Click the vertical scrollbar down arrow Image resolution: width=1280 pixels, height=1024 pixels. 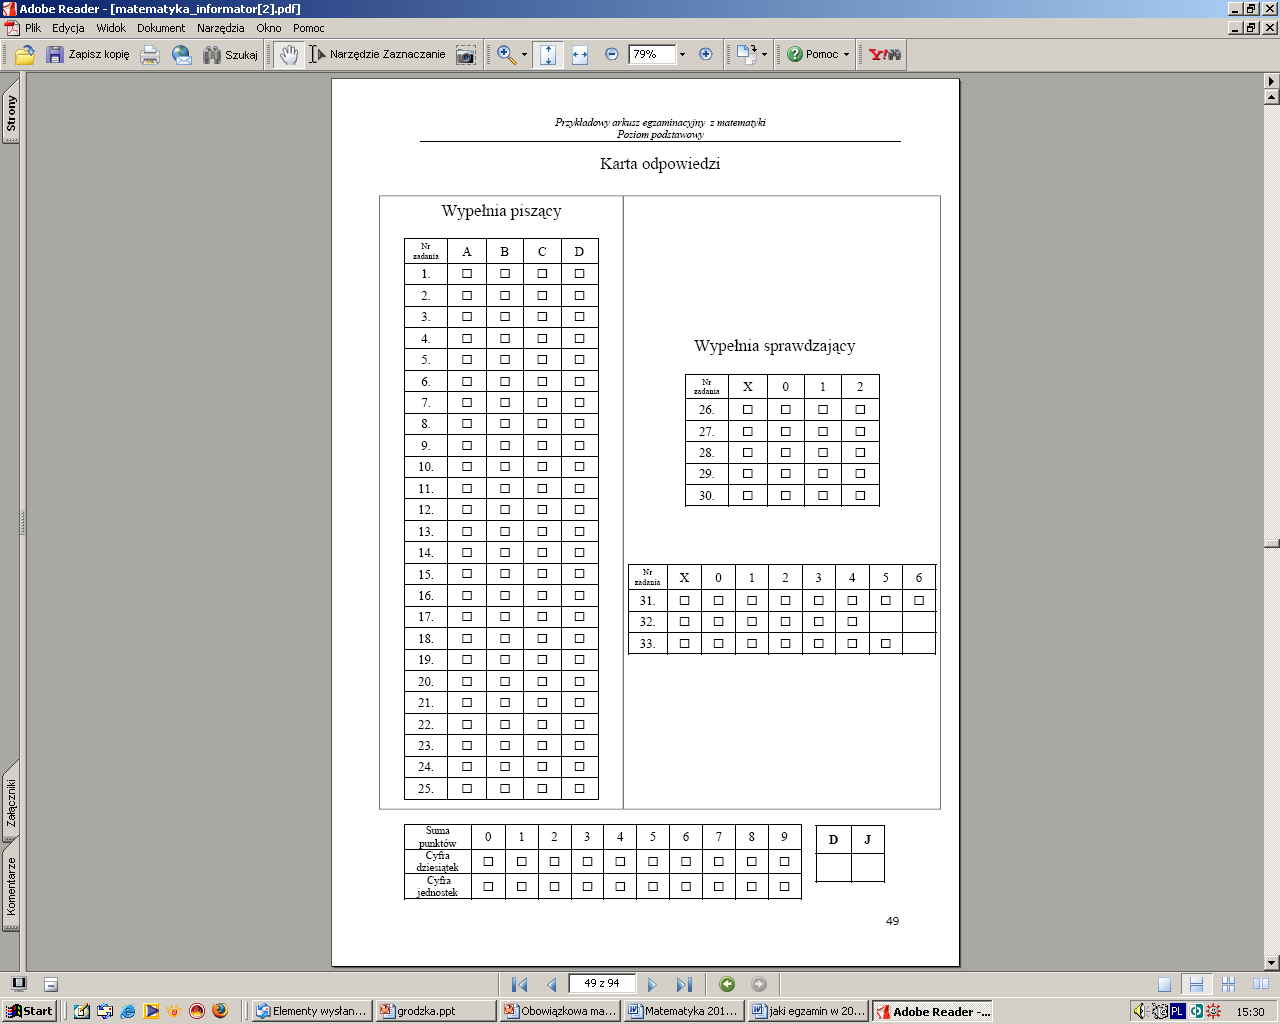click(1272, 963)
